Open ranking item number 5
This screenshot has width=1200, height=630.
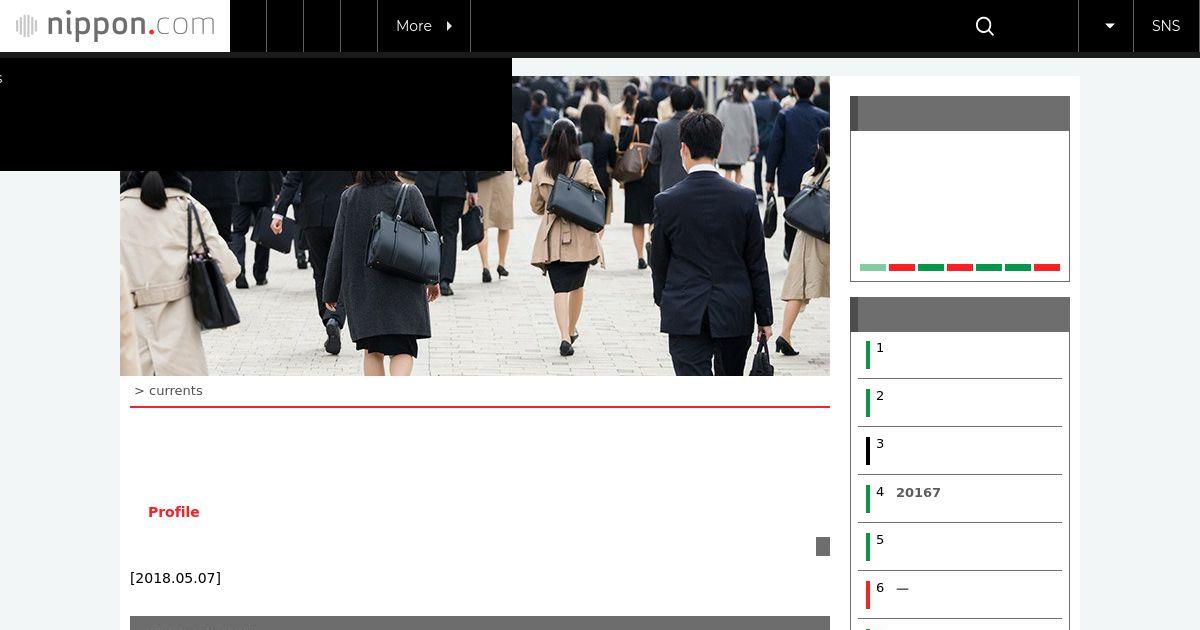pyautogui.click(x=960, y=547)
